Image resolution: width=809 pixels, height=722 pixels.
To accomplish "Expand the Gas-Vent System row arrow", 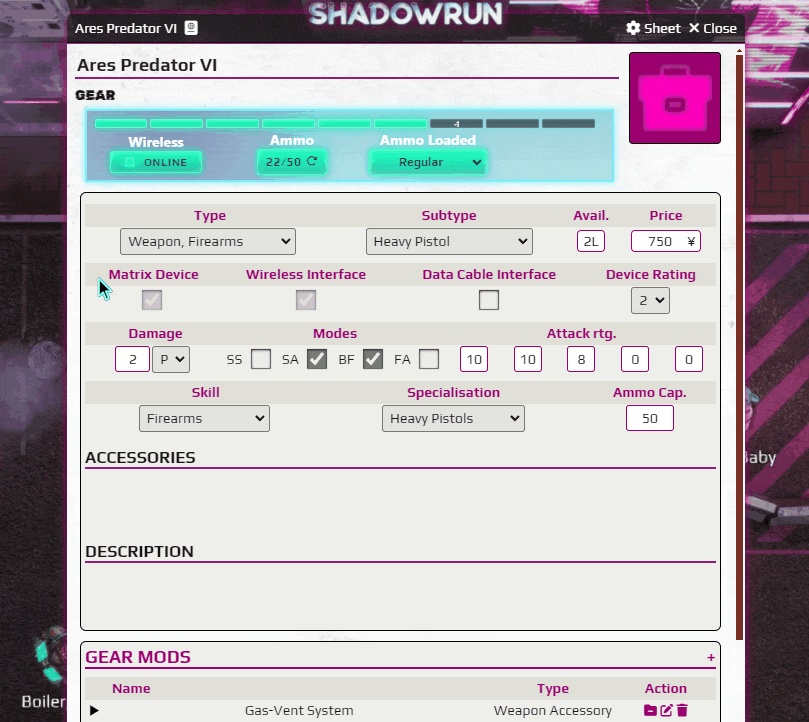I will [x=94, y=710].
